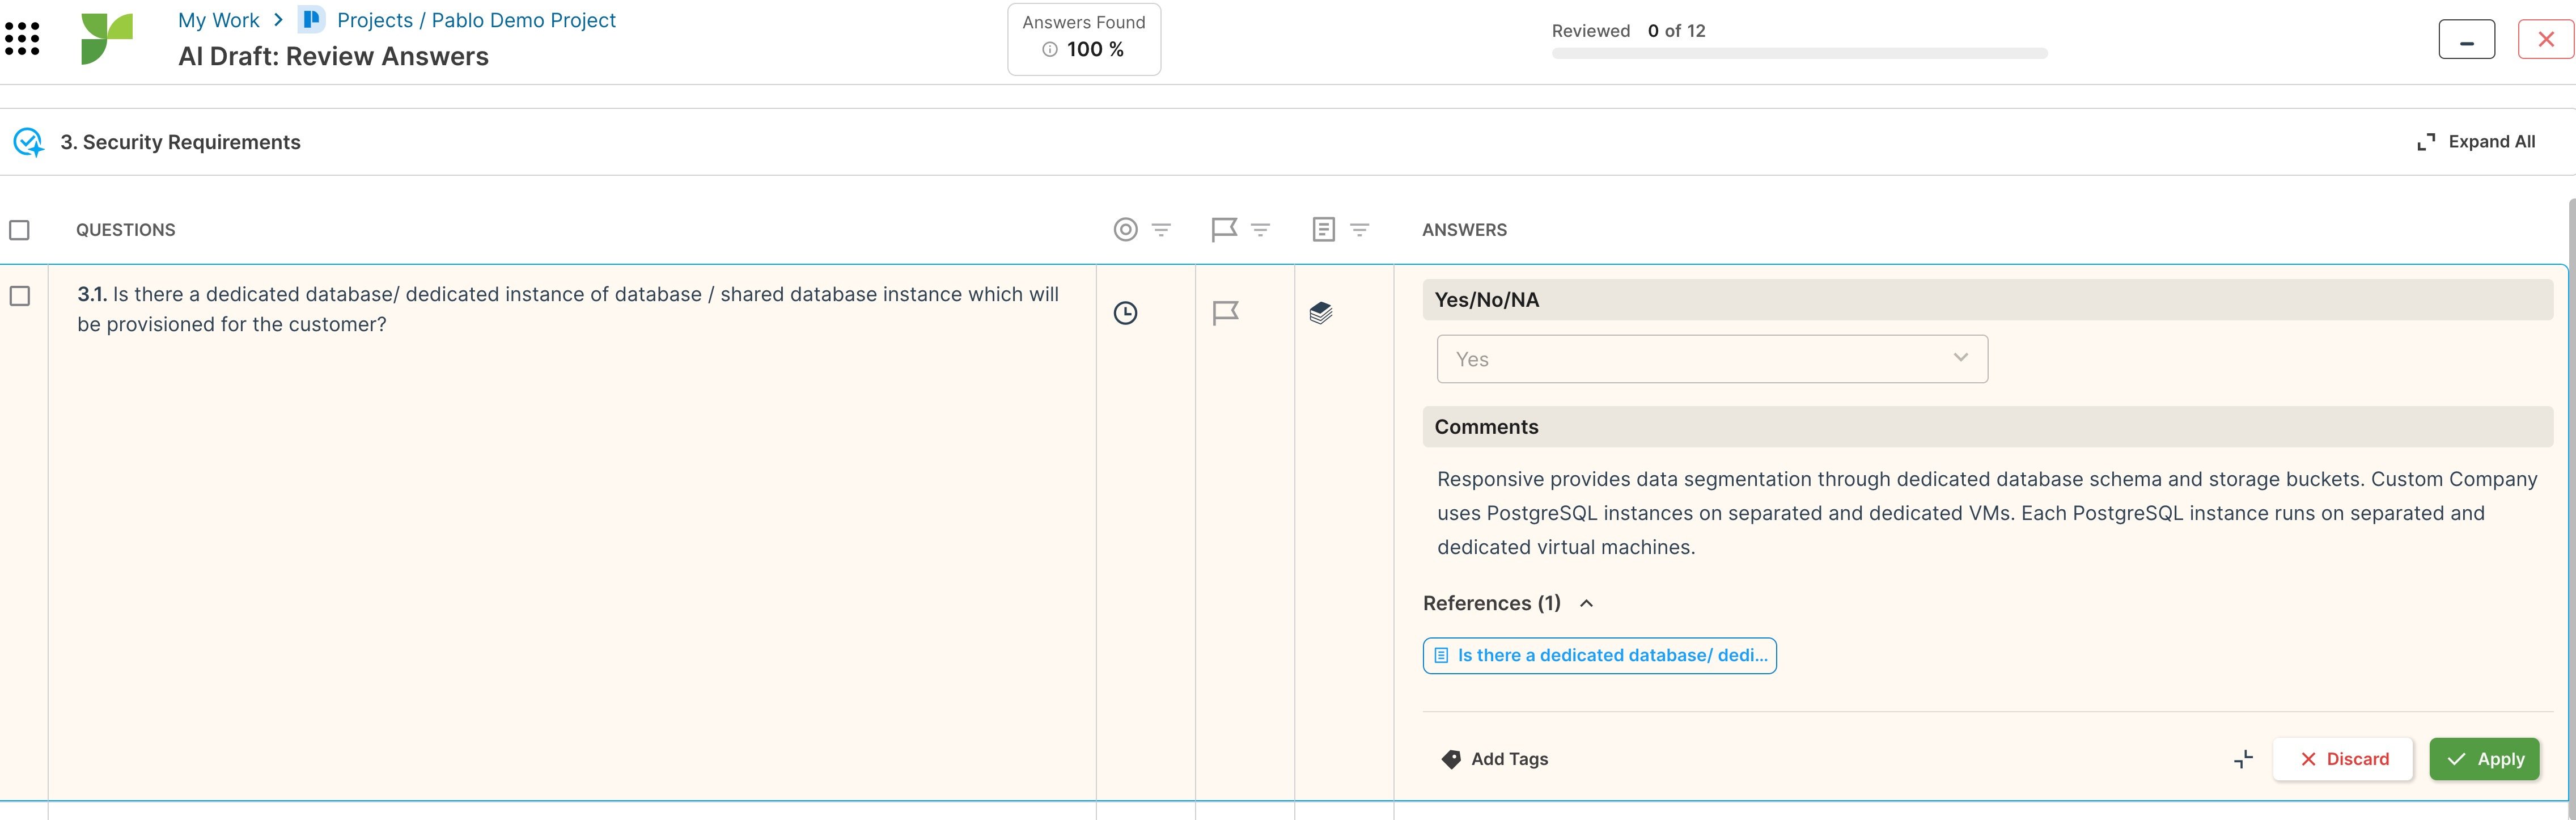Open the Yes/No/NA answer dropdown
Image resolution: width=2576 pixels, height=820 pixels.
click(1711, 358)
